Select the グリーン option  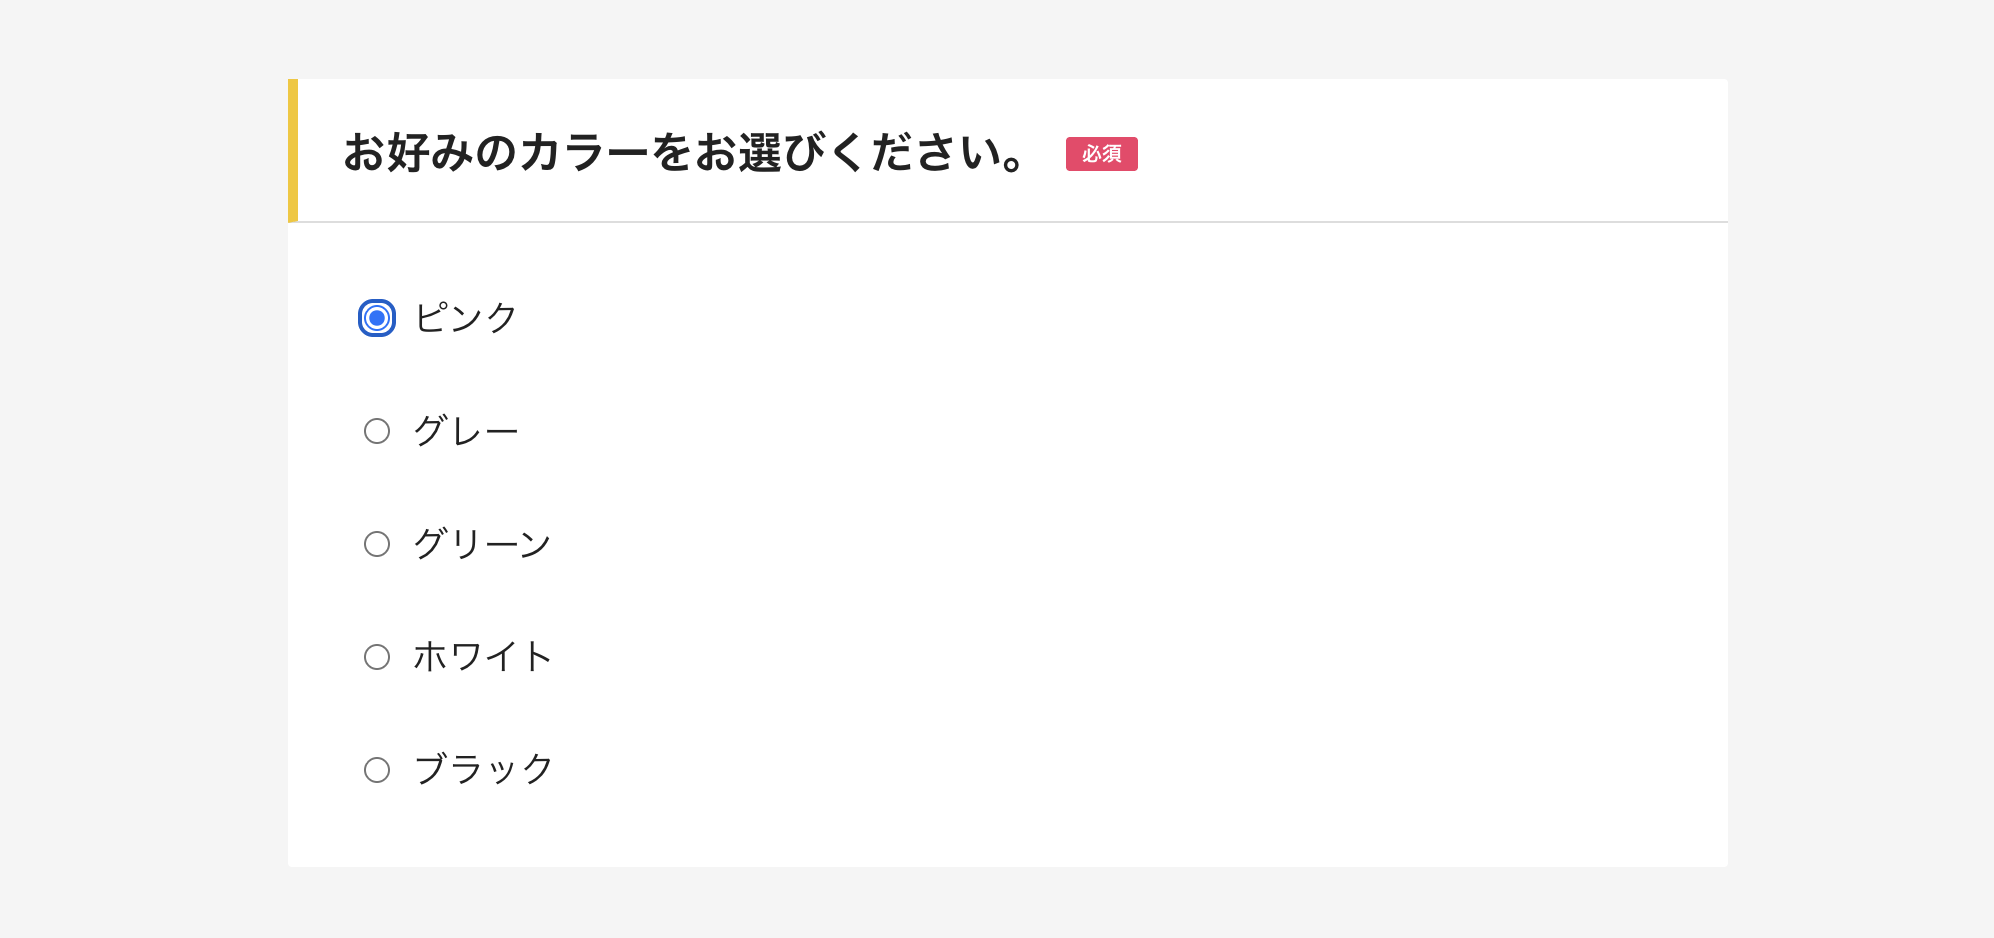coord(377,543)
